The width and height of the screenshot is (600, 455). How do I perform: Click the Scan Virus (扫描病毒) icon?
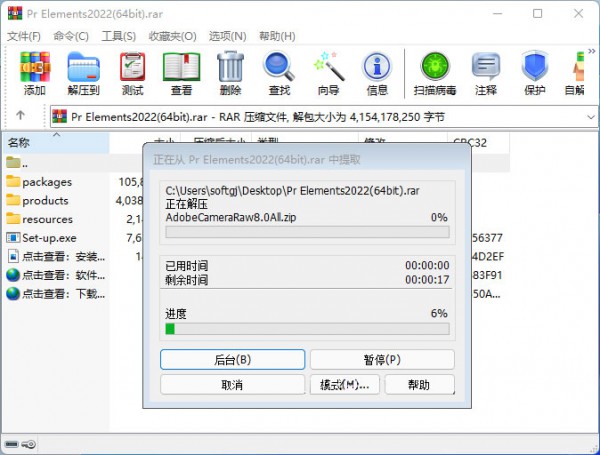435,67
